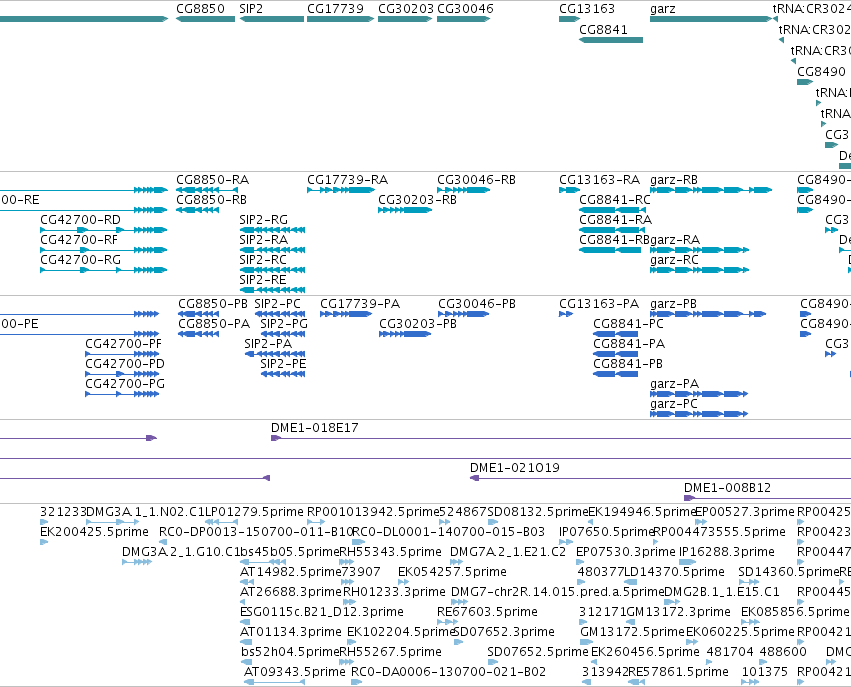851x687 pixels.
Task: Click the CG13163 gene bar
Action: (569, 19)
